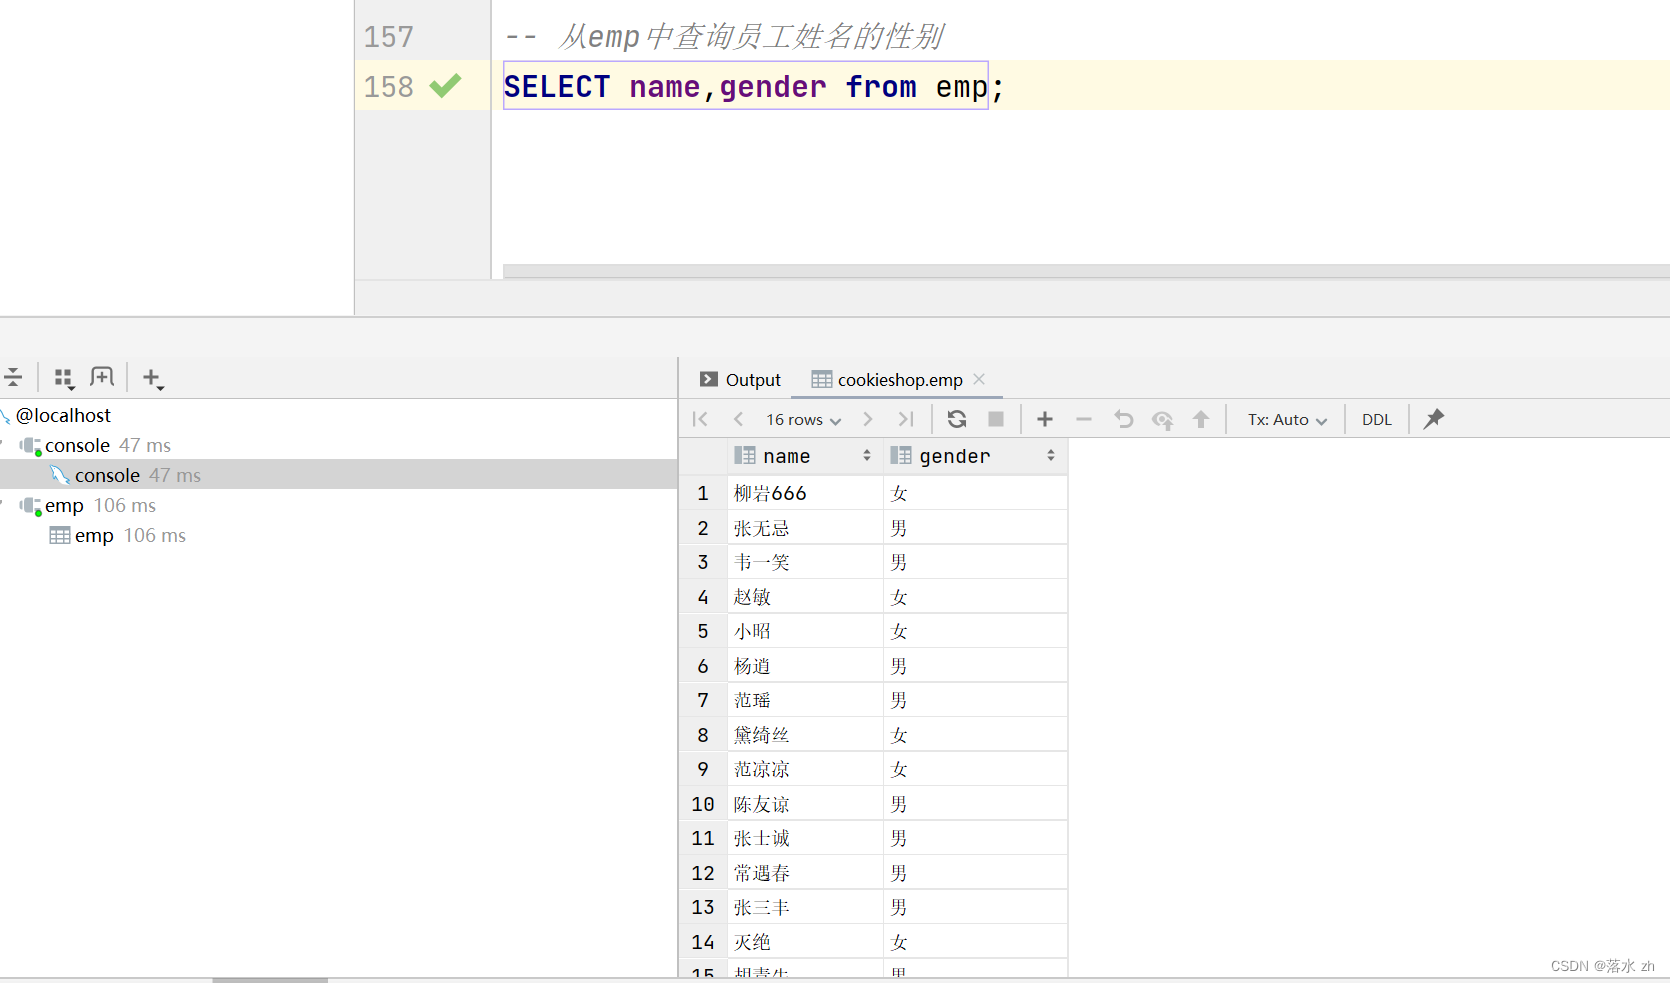This screenshot has height=983, width=1670.
Task: Select cell containing 范瑶
Action: click(x=805, y=700)
